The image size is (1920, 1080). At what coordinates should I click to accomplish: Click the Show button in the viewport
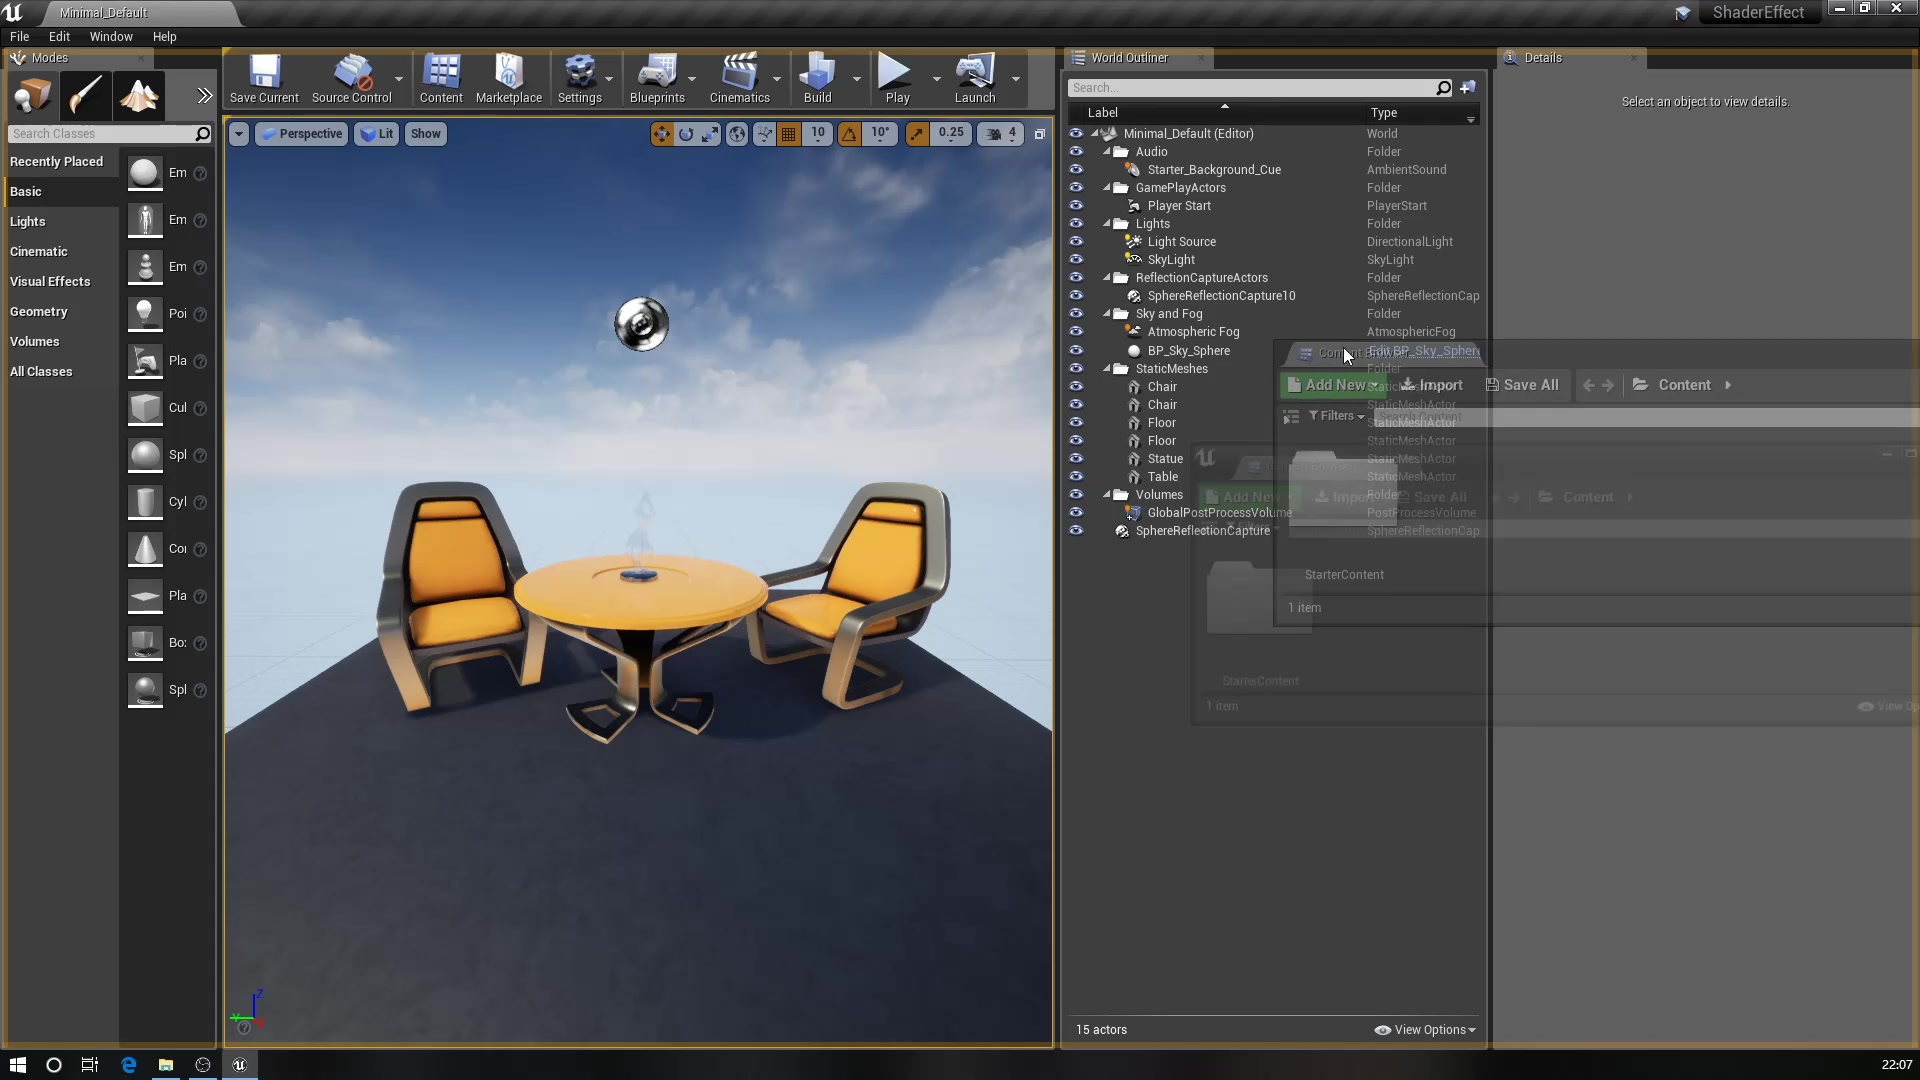tap(425, 134)
